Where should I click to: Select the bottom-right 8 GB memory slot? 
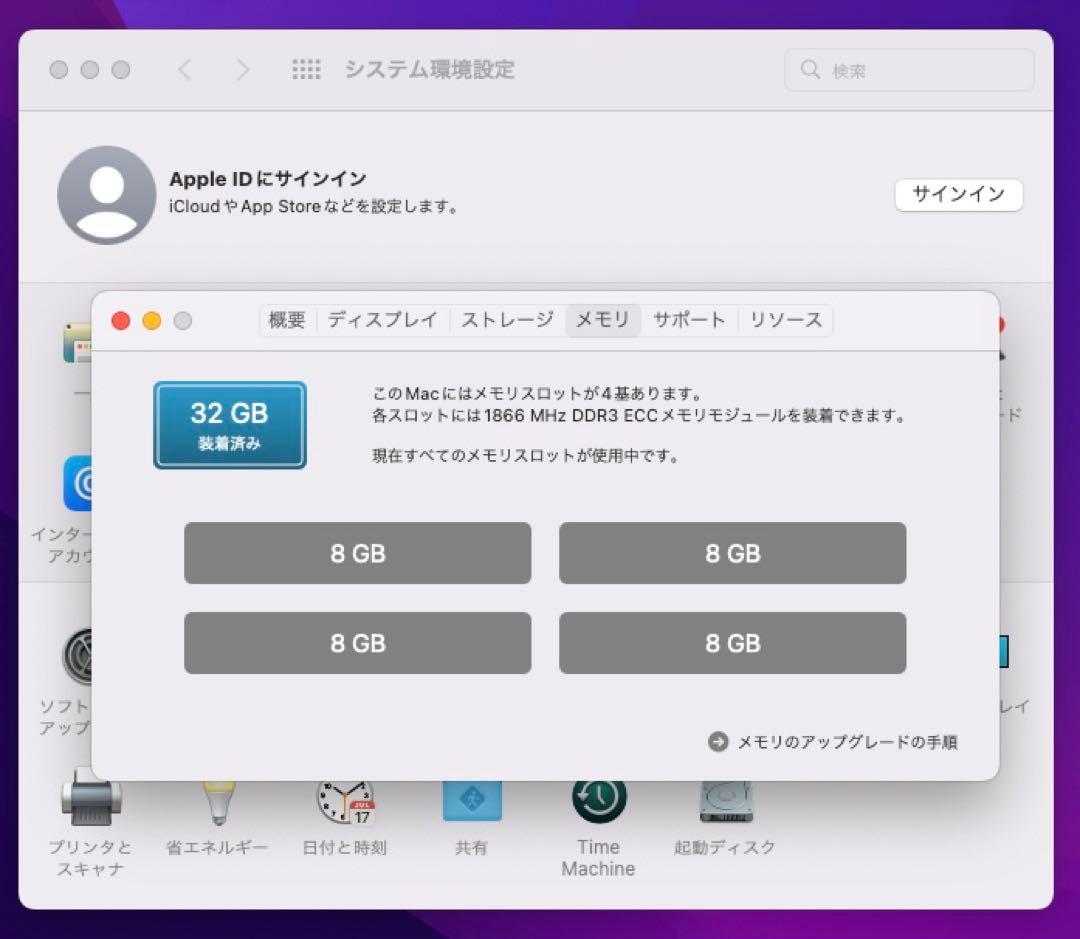pos(733,643)
